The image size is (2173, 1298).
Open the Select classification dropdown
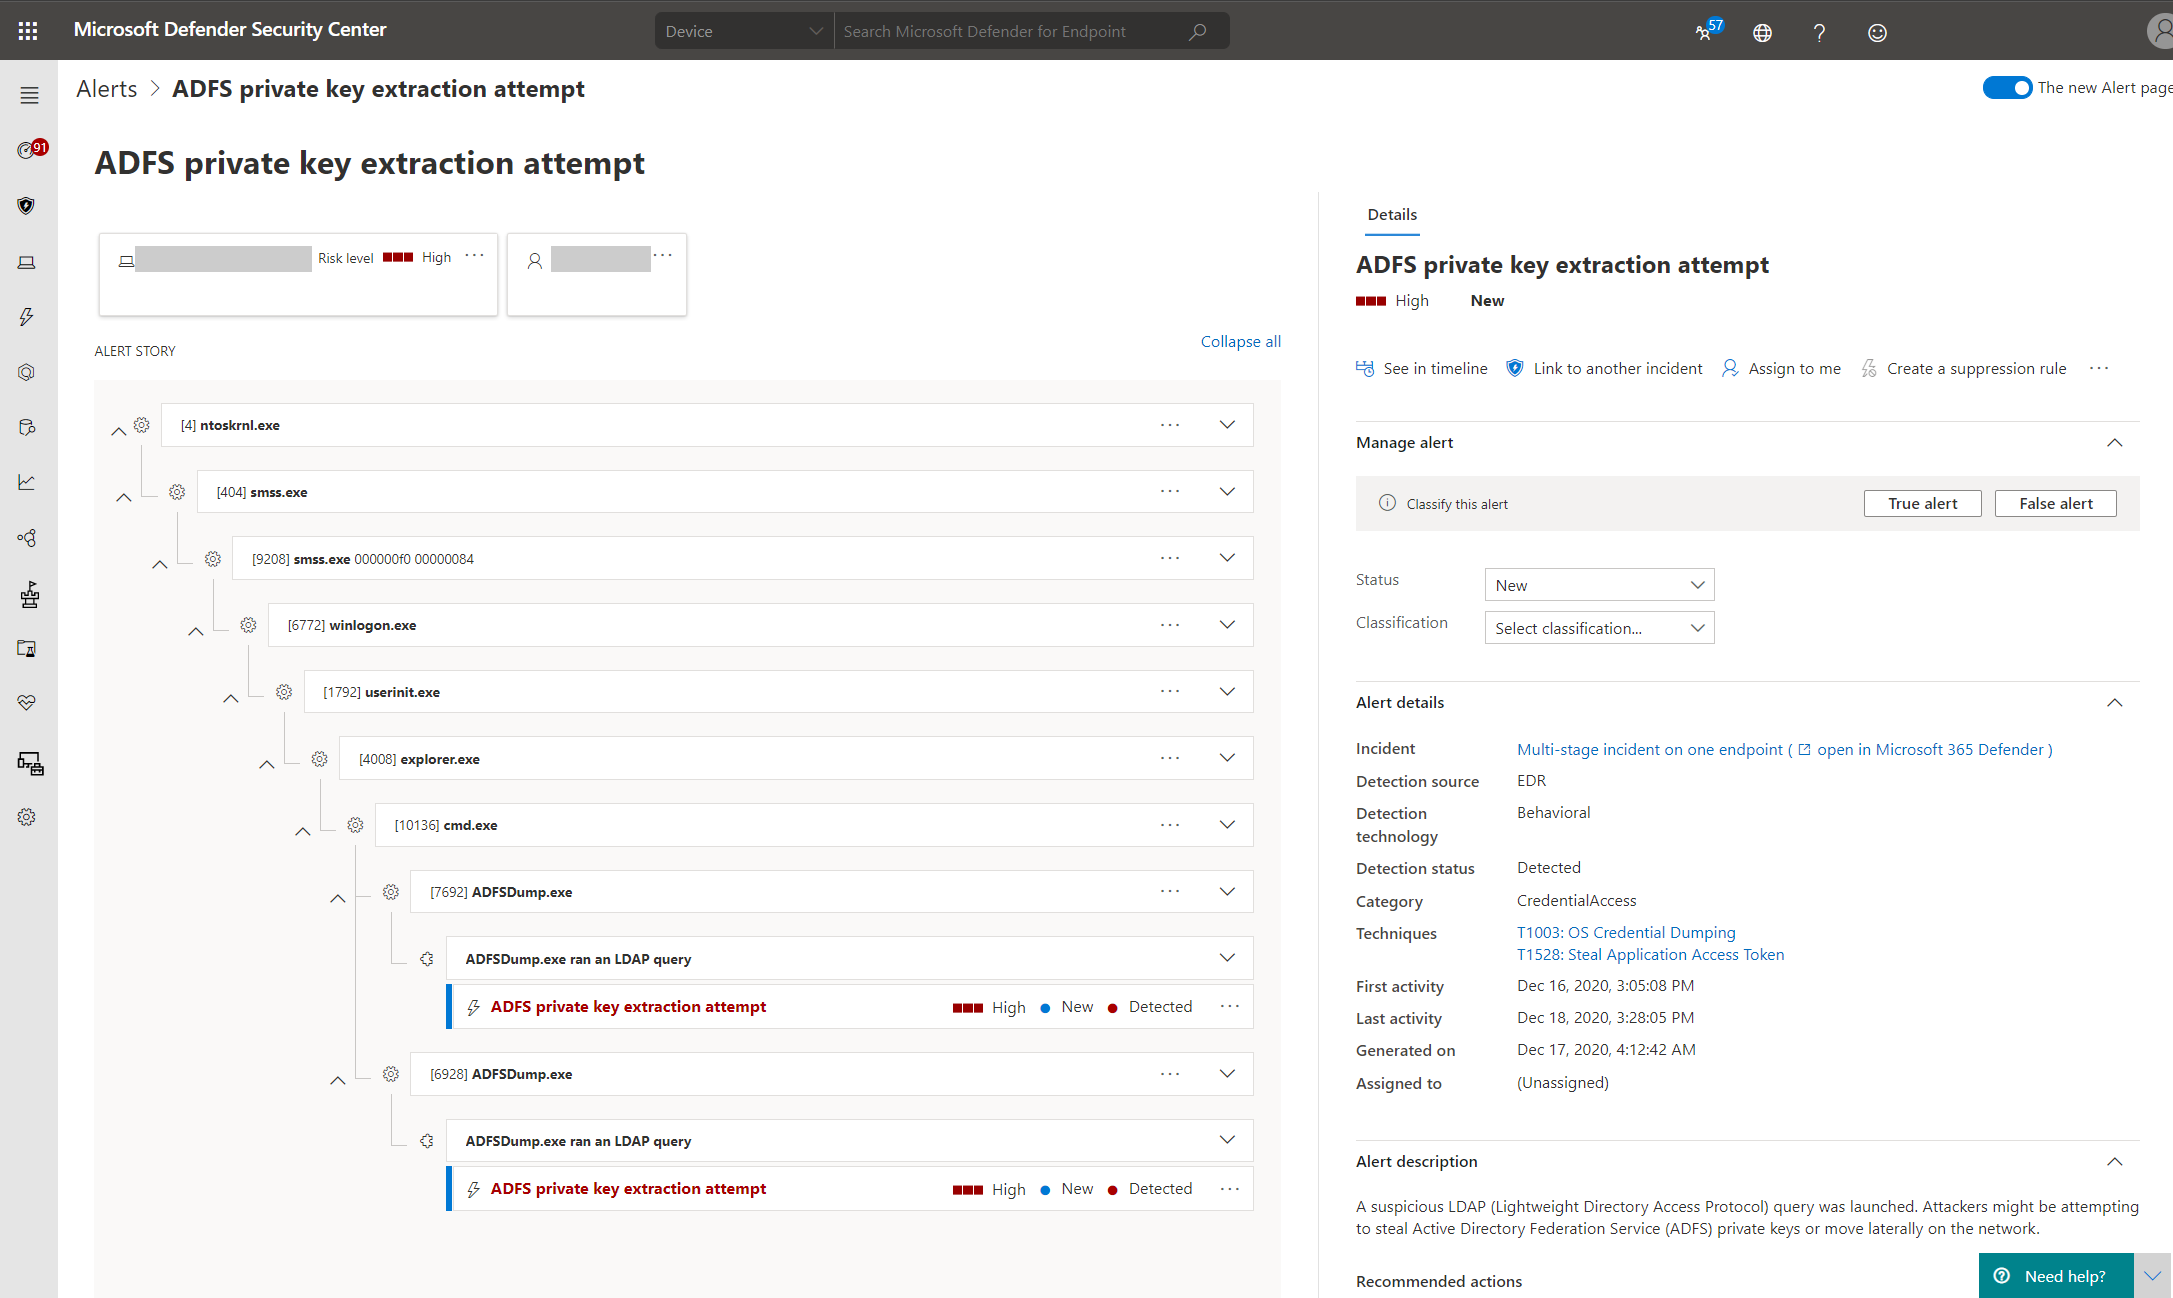(x=1598, y=627)
